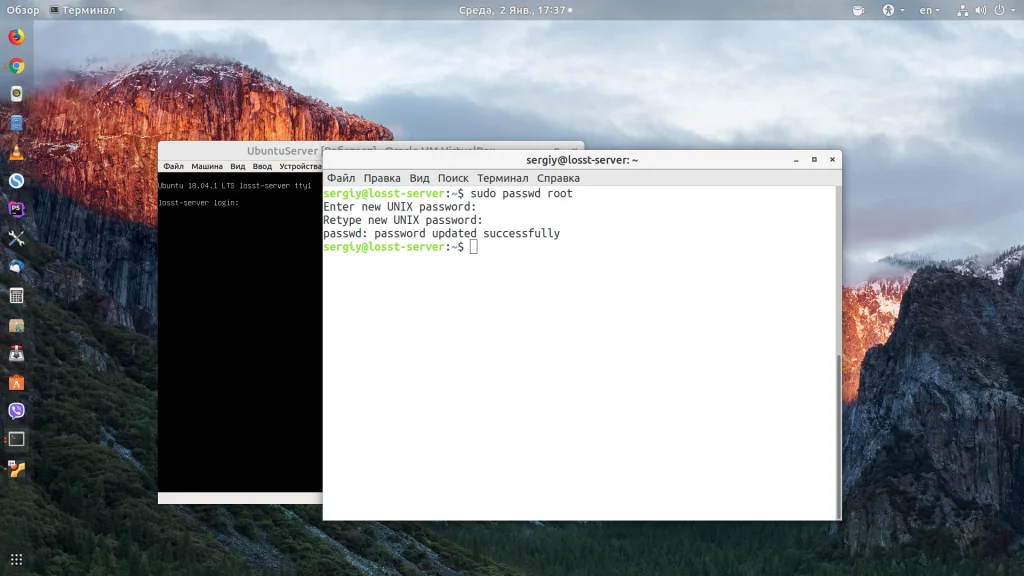Expand the 'en' keyboard layout selector
The image size is (1024, 576).
tap(930, 10)
